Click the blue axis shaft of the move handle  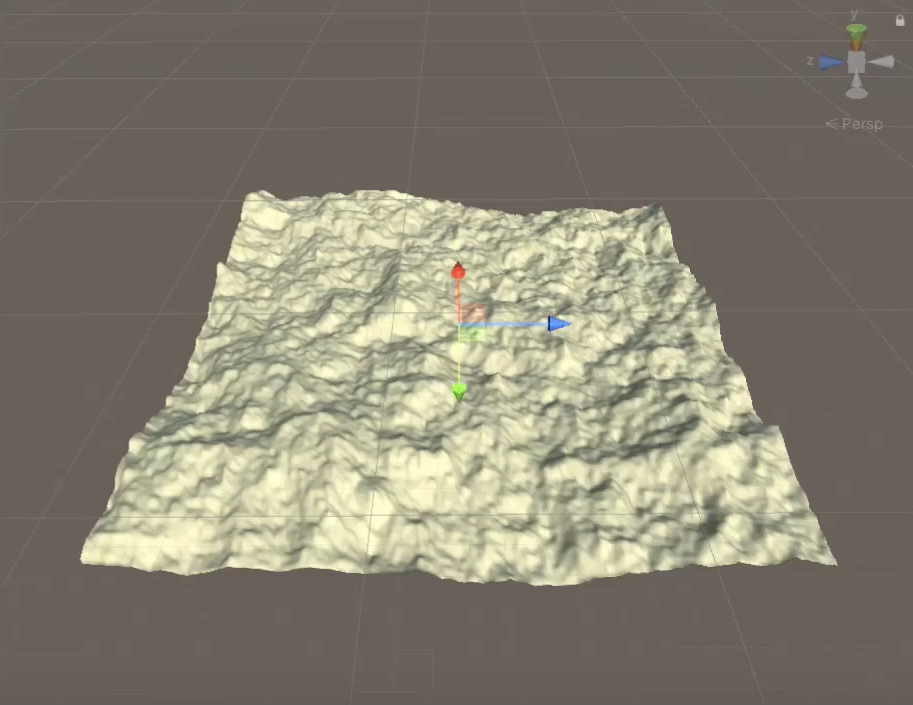click(x=505, y=325)
